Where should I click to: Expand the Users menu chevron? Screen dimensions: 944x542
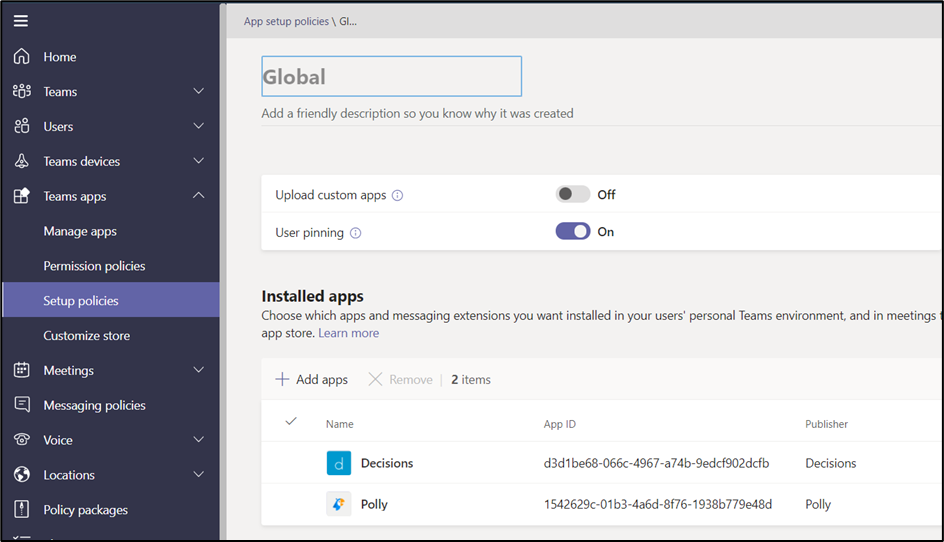click(199, 126)
